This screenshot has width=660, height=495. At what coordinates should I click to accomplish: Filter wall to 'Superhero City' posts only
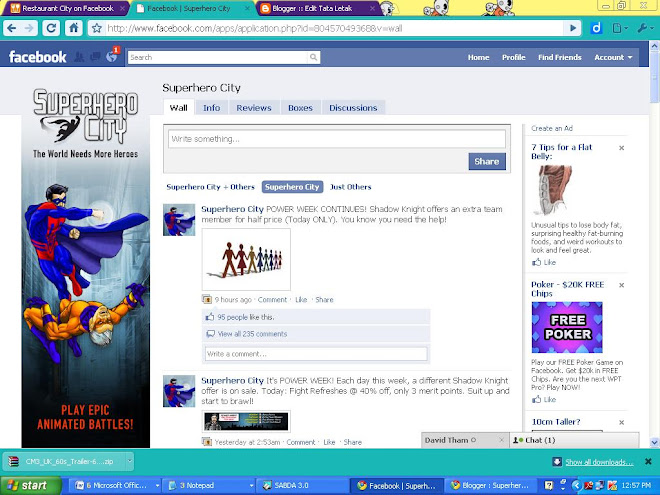(292, 187)
